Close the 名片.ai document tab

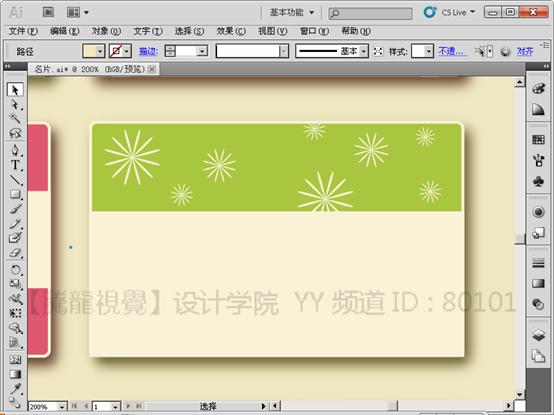[x=152, y=69]
